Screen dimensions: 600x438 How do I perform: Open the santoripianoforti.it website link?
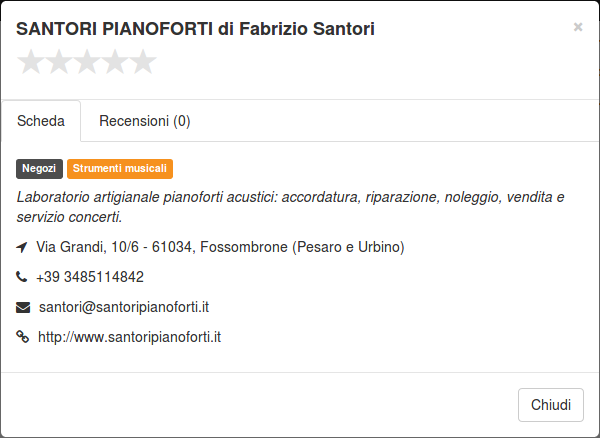point(129,337)
